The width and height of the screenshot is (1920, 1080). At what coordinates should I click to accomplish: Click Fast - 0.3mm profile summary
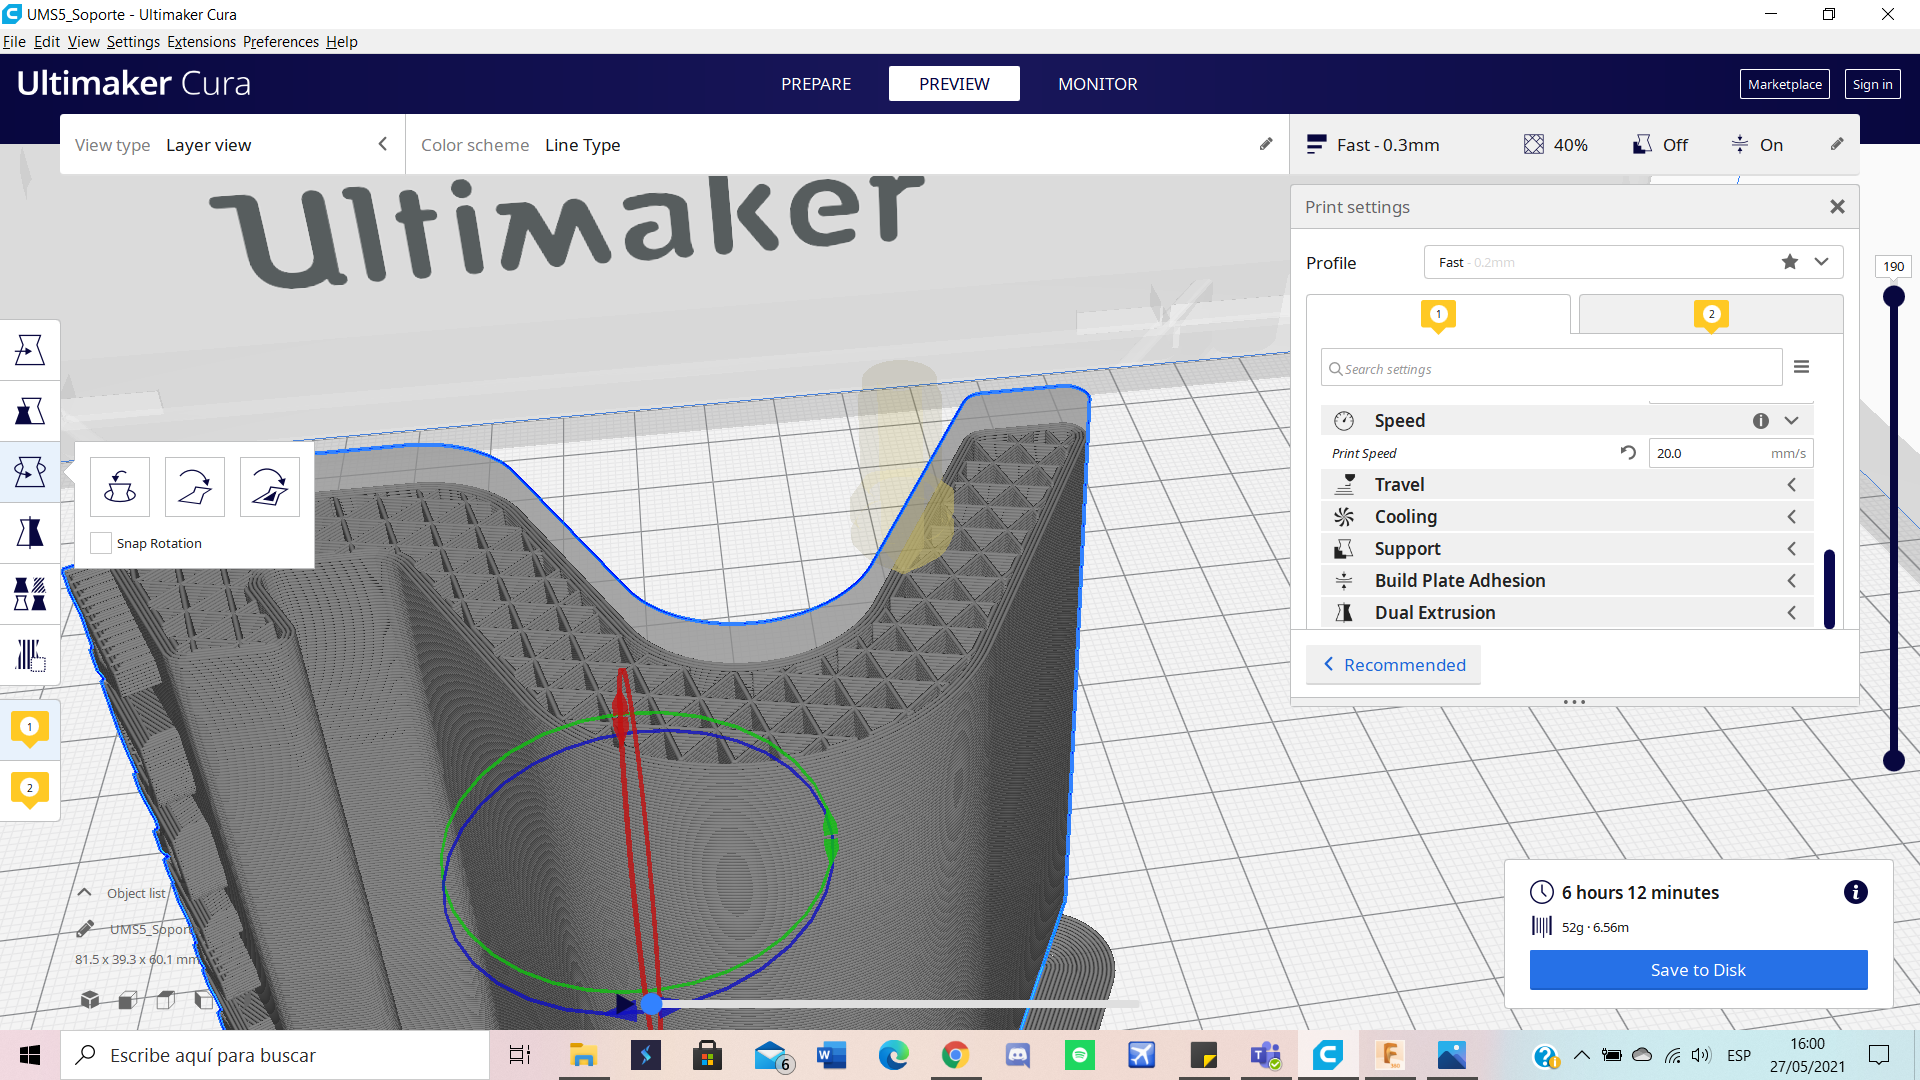(x=1373, y=145)
